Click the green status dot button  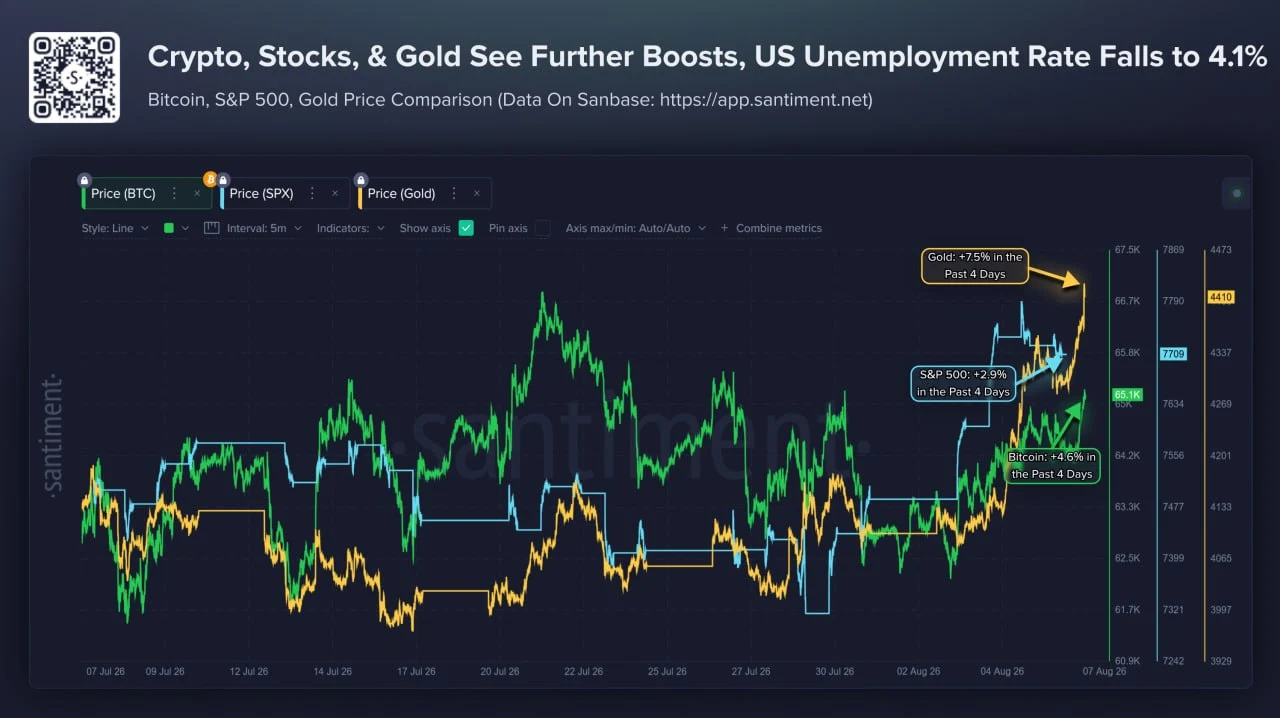coord(1237,194)
